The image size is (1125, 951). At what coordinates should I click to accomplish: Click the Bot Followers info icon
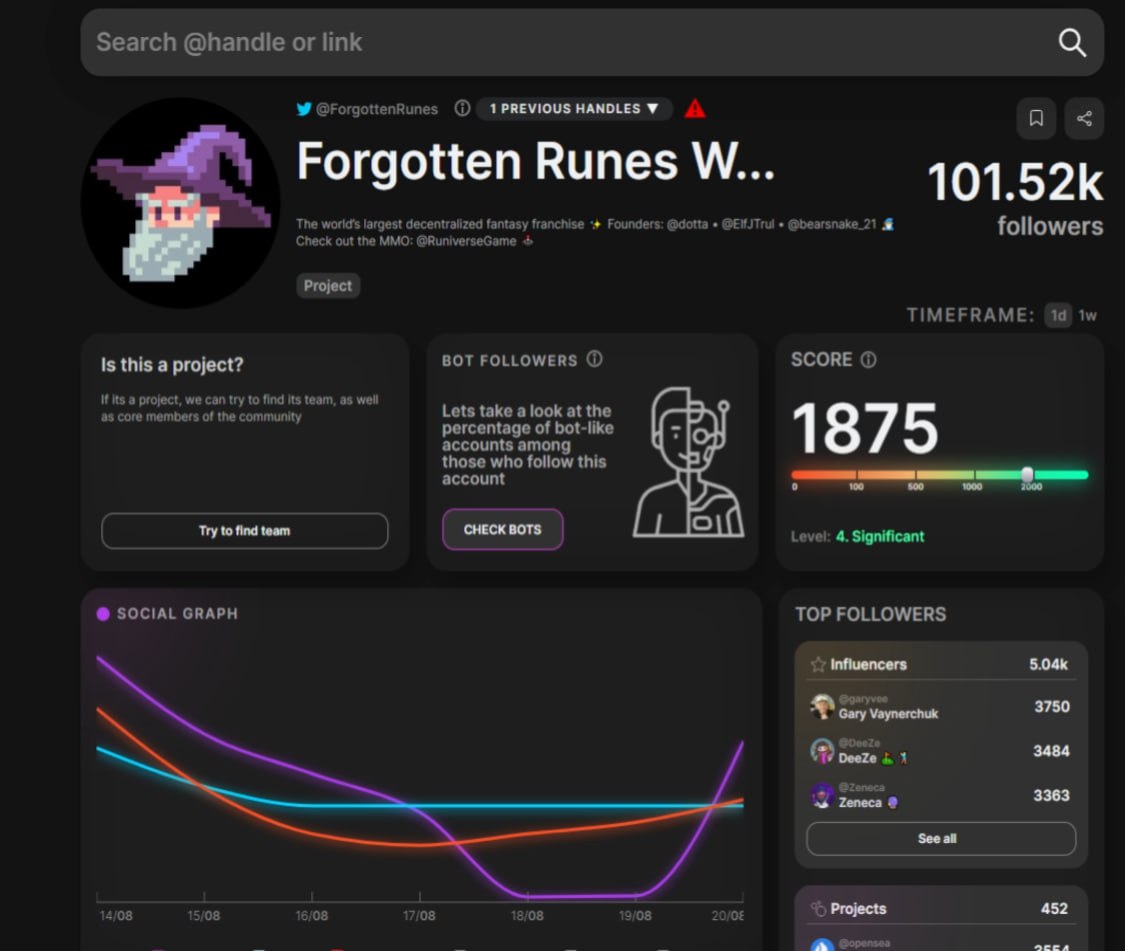(x=594, y=359)
